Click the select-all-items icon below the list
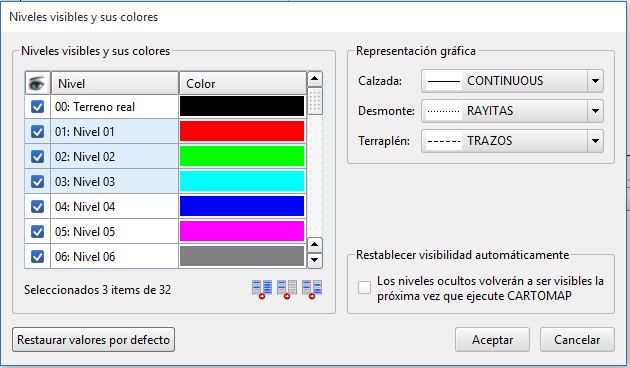The image size is (630, 368). point(262,289)
